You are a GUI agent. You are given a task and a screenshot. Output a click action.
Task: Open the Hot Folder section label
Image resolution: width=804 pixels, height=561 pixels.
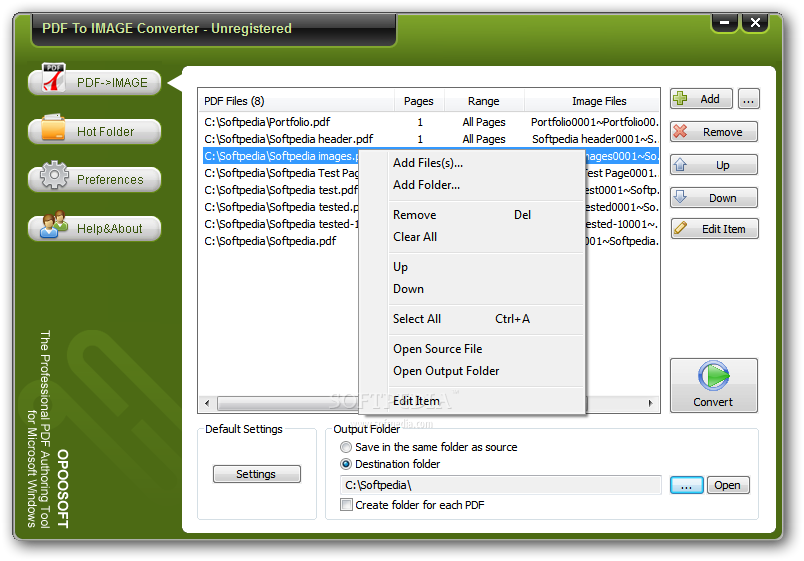[x=105, y=132]
